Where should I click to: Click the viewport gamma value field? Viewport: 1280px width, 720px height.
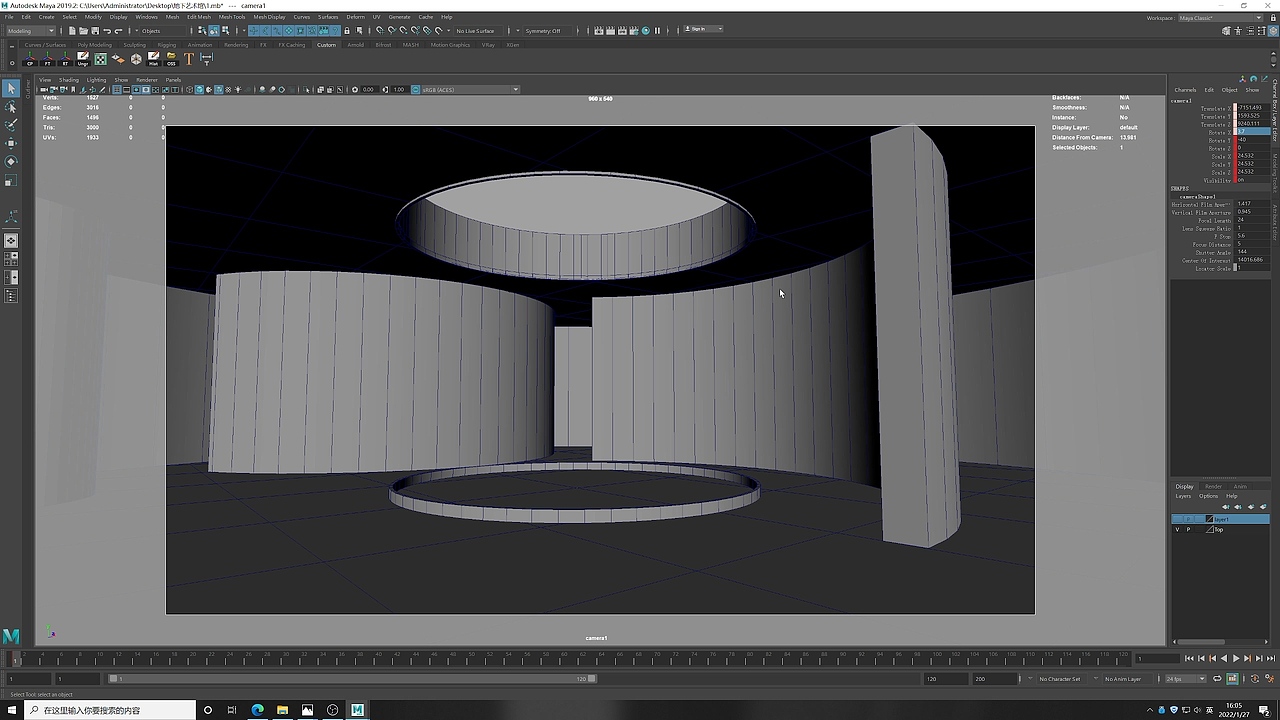point(399,90)
